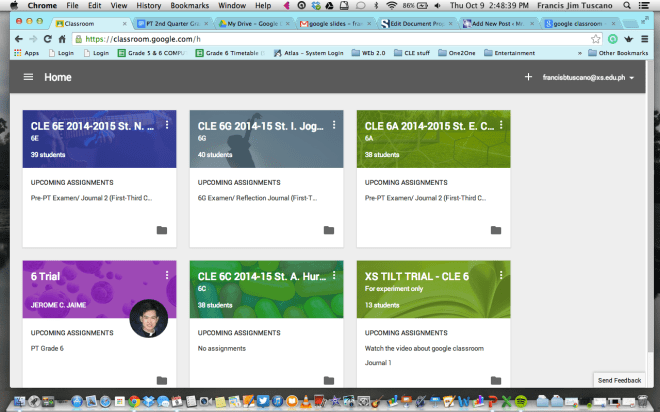Open three-dot menu on CLE 6C card
This screenshot has width=660, height=412.
point(334,274)
